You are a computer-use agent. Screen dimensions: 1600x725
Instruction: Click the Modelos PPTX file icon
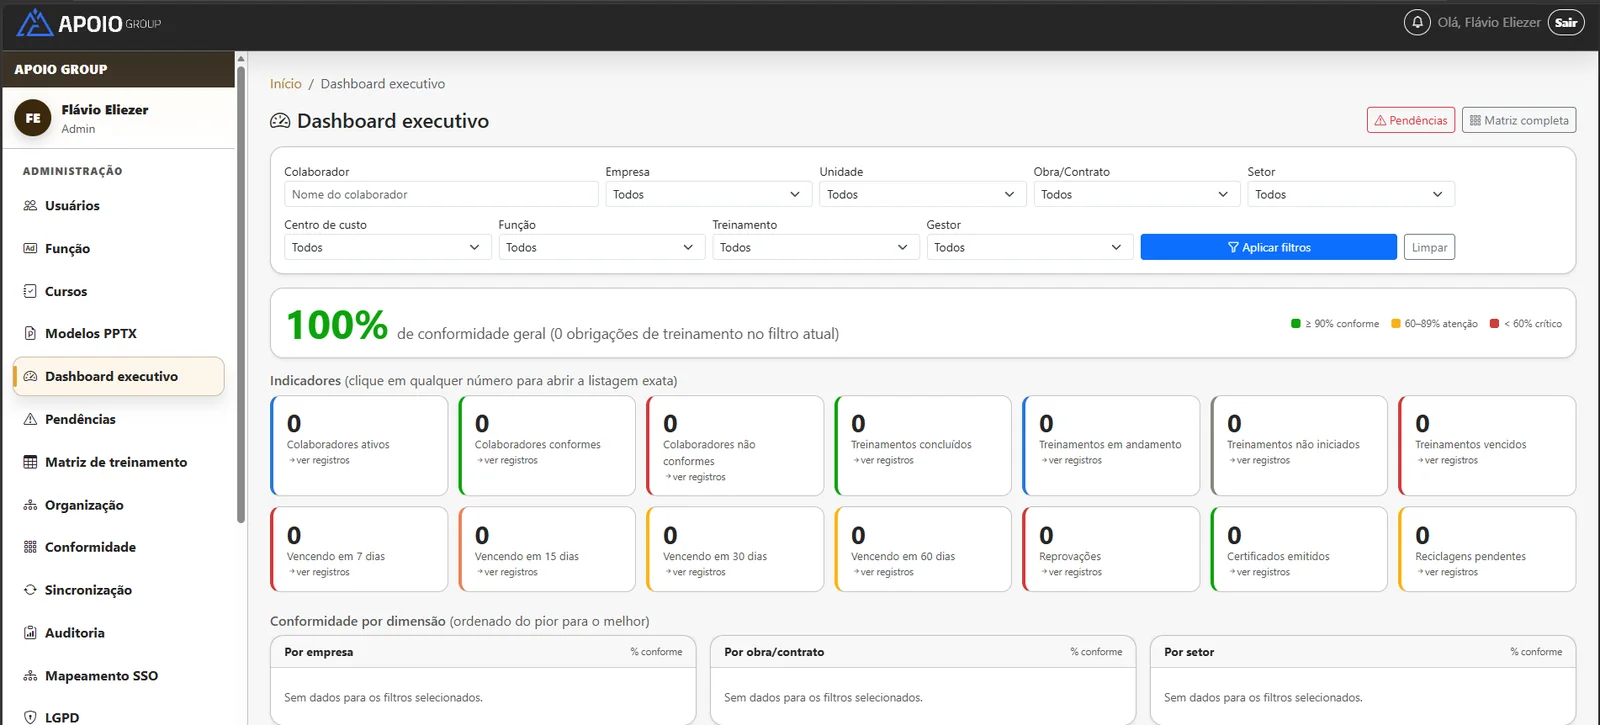[x=30, y=334]
